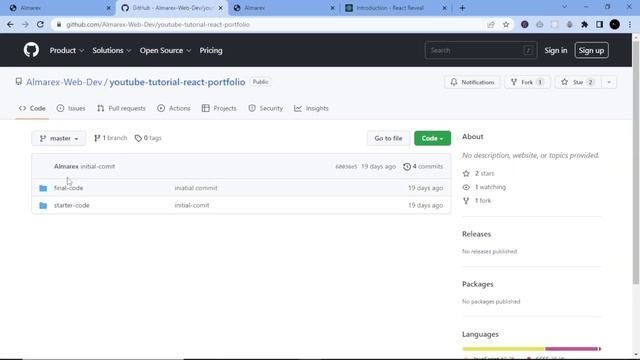Image resolution: width=640 pixels, height=360 pixels.
Task: Open the Pull requests tab
Action: coord(121,108)
